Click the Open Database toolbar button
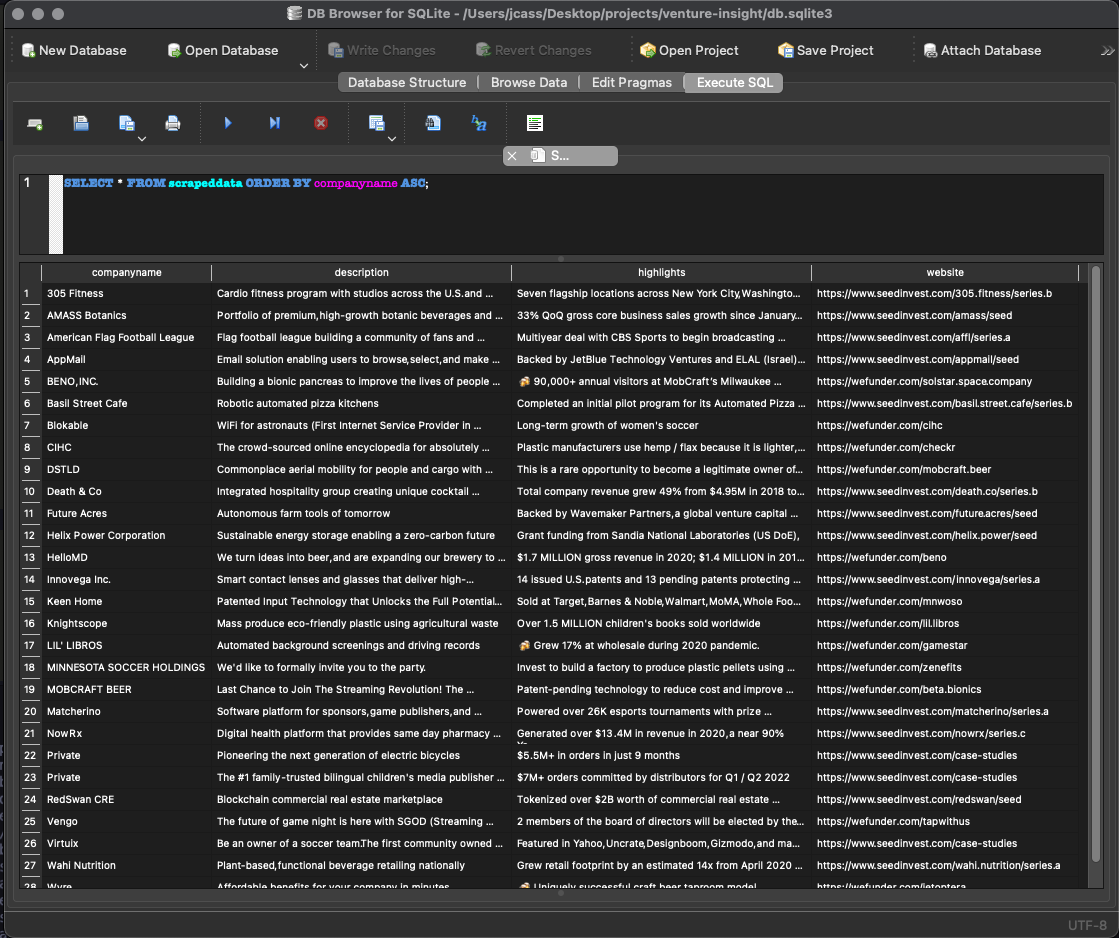Image resolution: width=1119 pixels, height=938 pixels. (x=223, y=51)
